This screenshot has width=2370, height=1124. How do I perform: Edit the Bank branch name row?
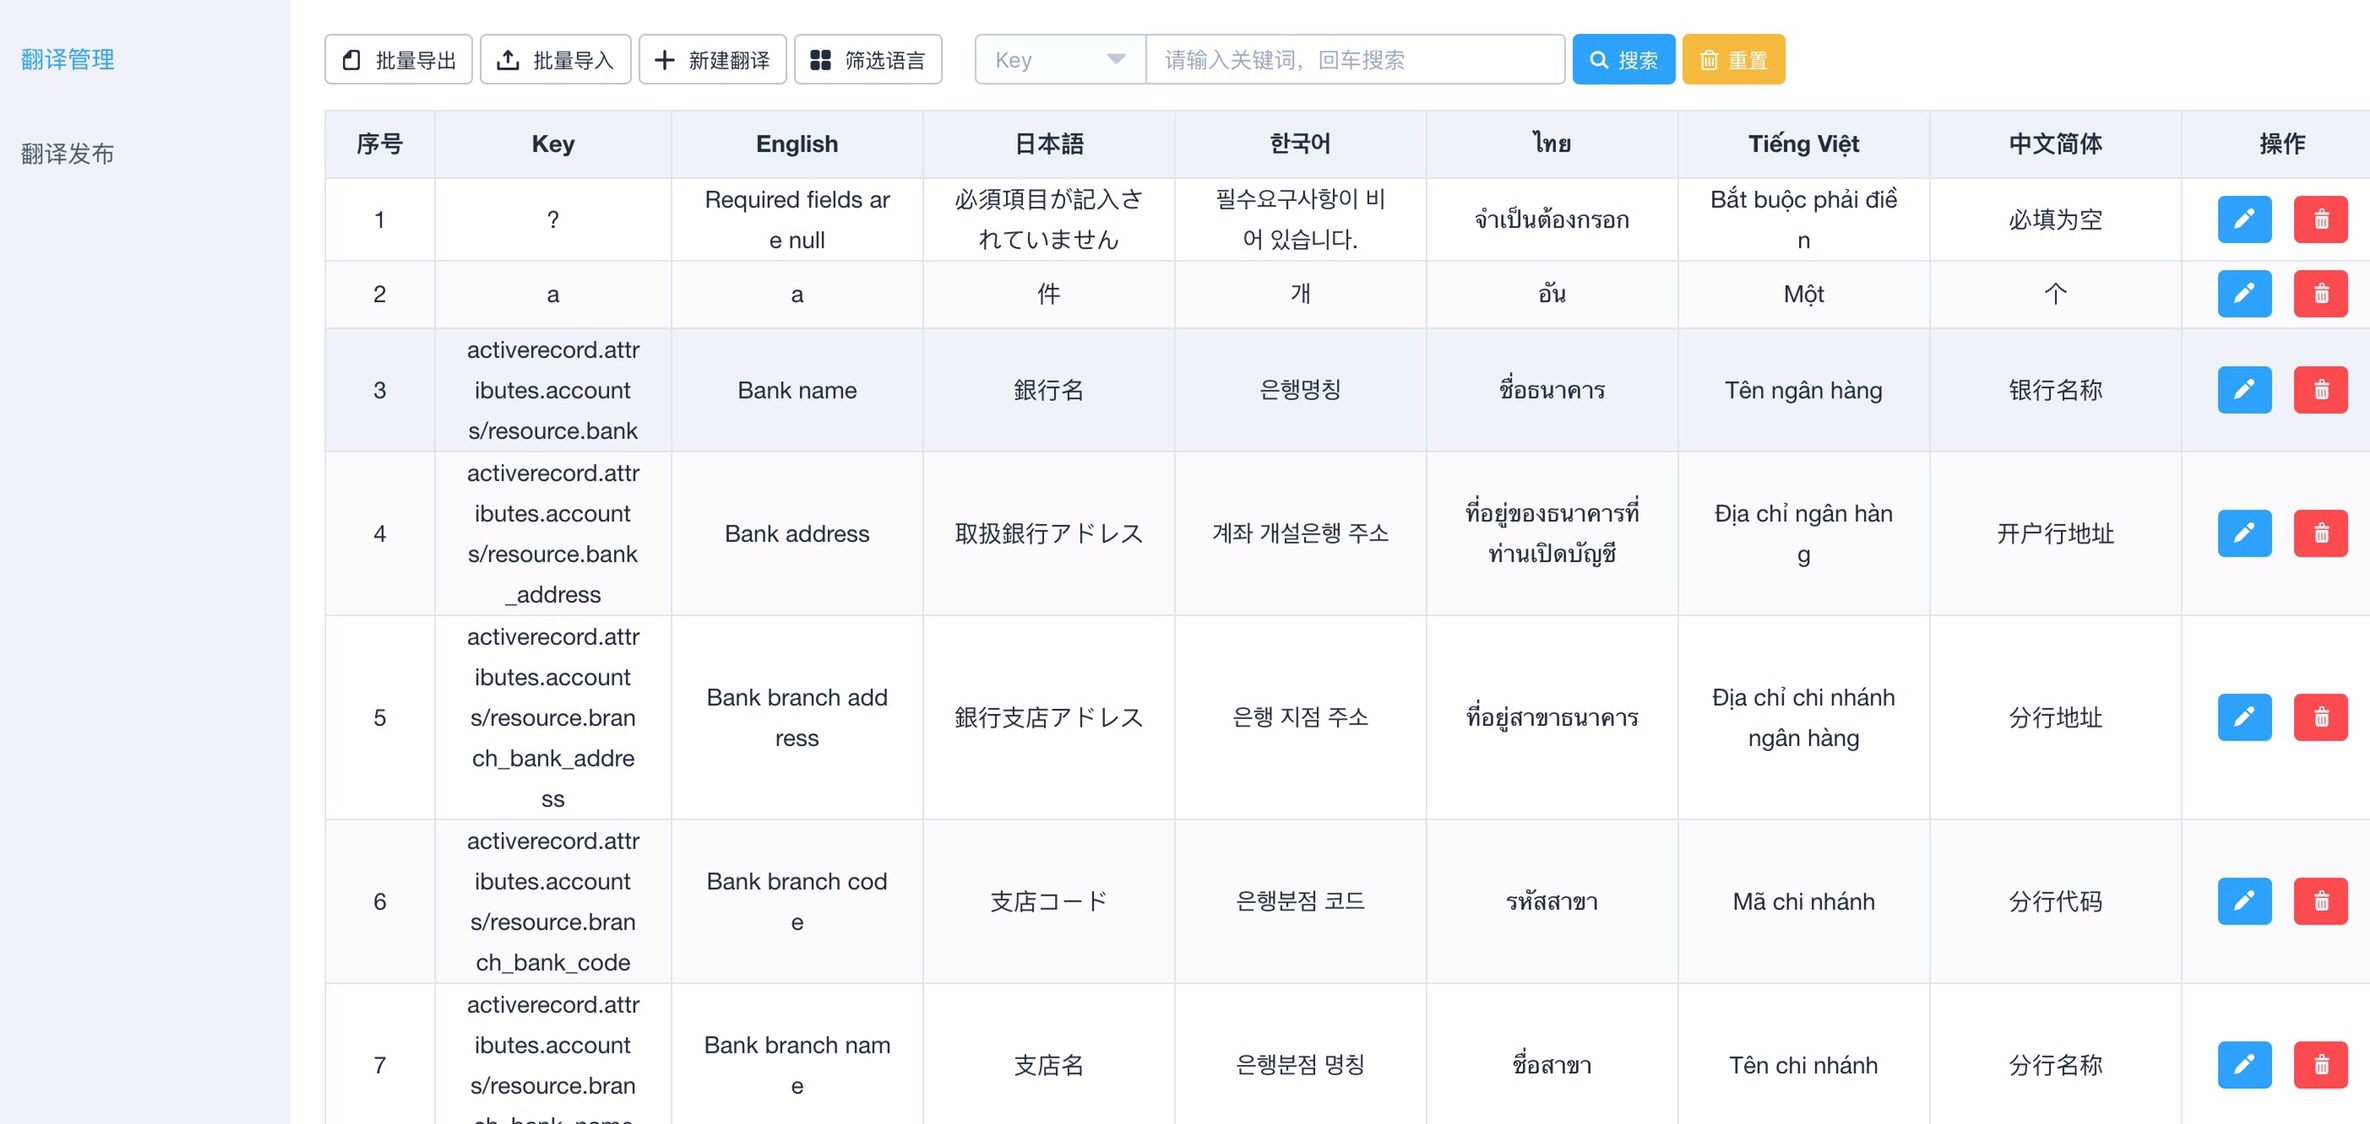click(2244, 1065)
